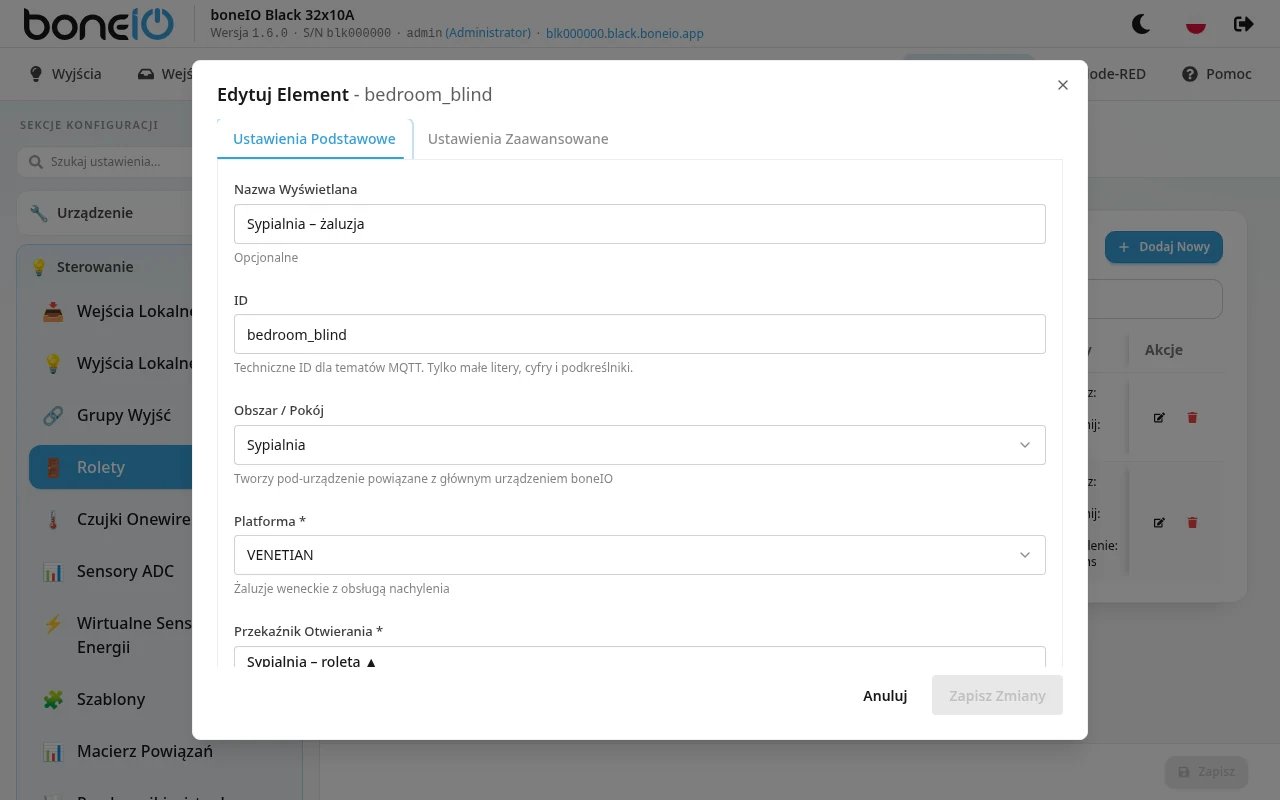The height and width of the screenshot is (800, 1280).
Task: Click the Nazwa Wyświetlana input field
Action: tap(640, 224)
